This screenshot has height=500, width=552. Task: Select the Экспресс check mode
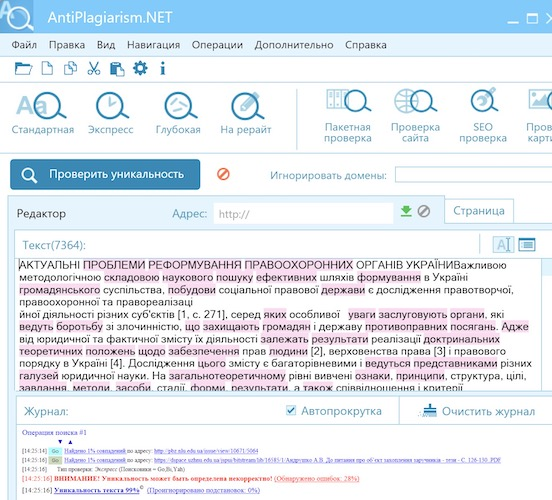tap(111, 113)
